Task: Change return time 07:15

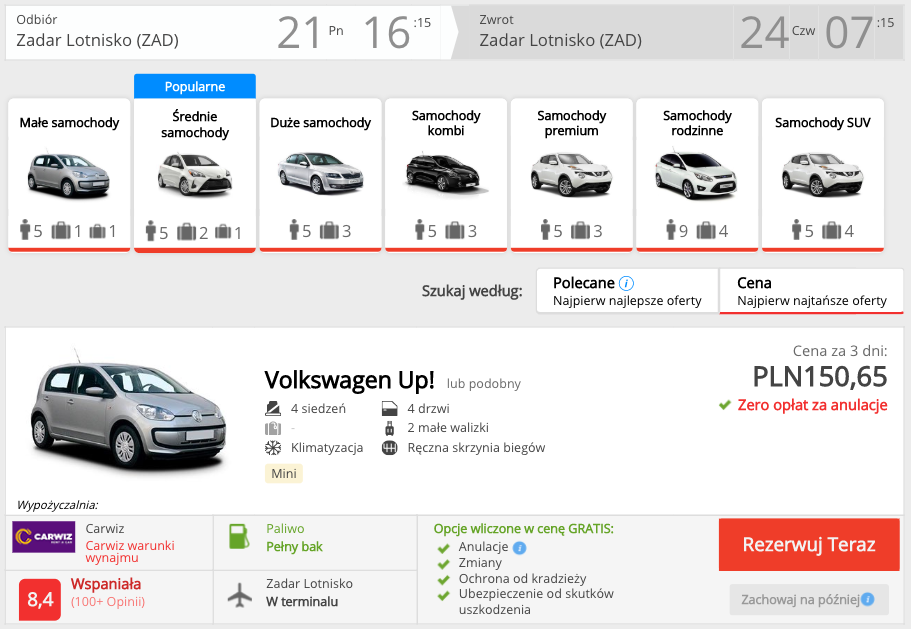Action: [860, 33]
